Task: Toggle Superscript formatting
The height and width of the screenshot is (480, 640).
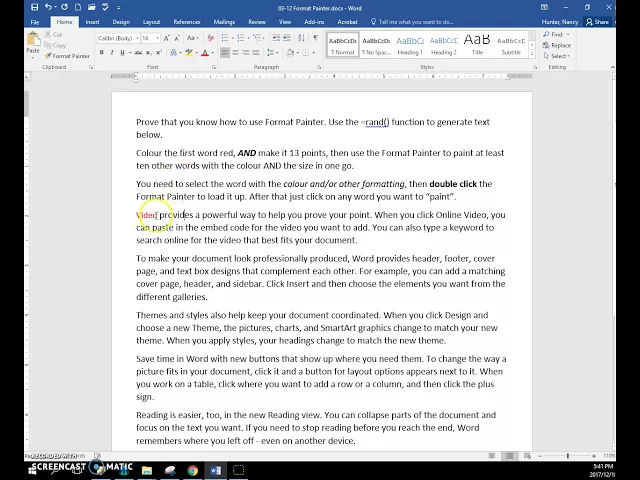Action: click(x=159, y=53)
